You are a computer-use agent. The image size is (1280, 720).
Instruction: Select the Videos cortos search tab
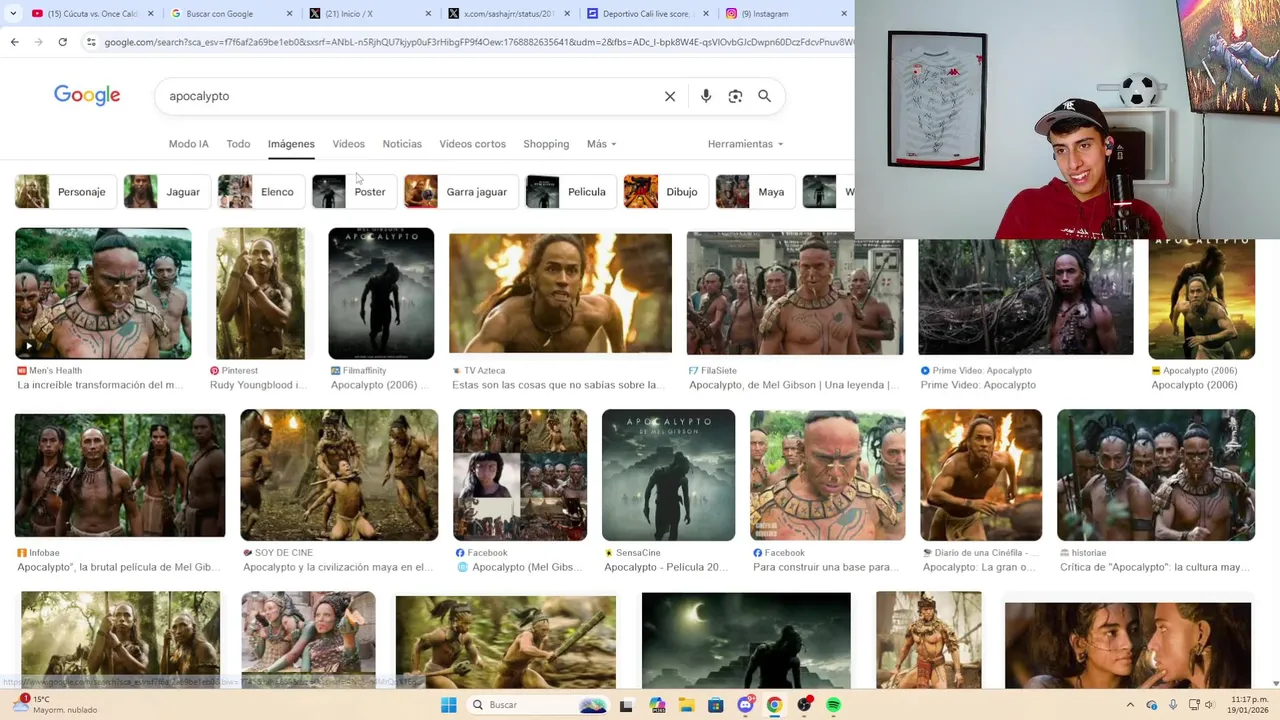click(472, 144)
